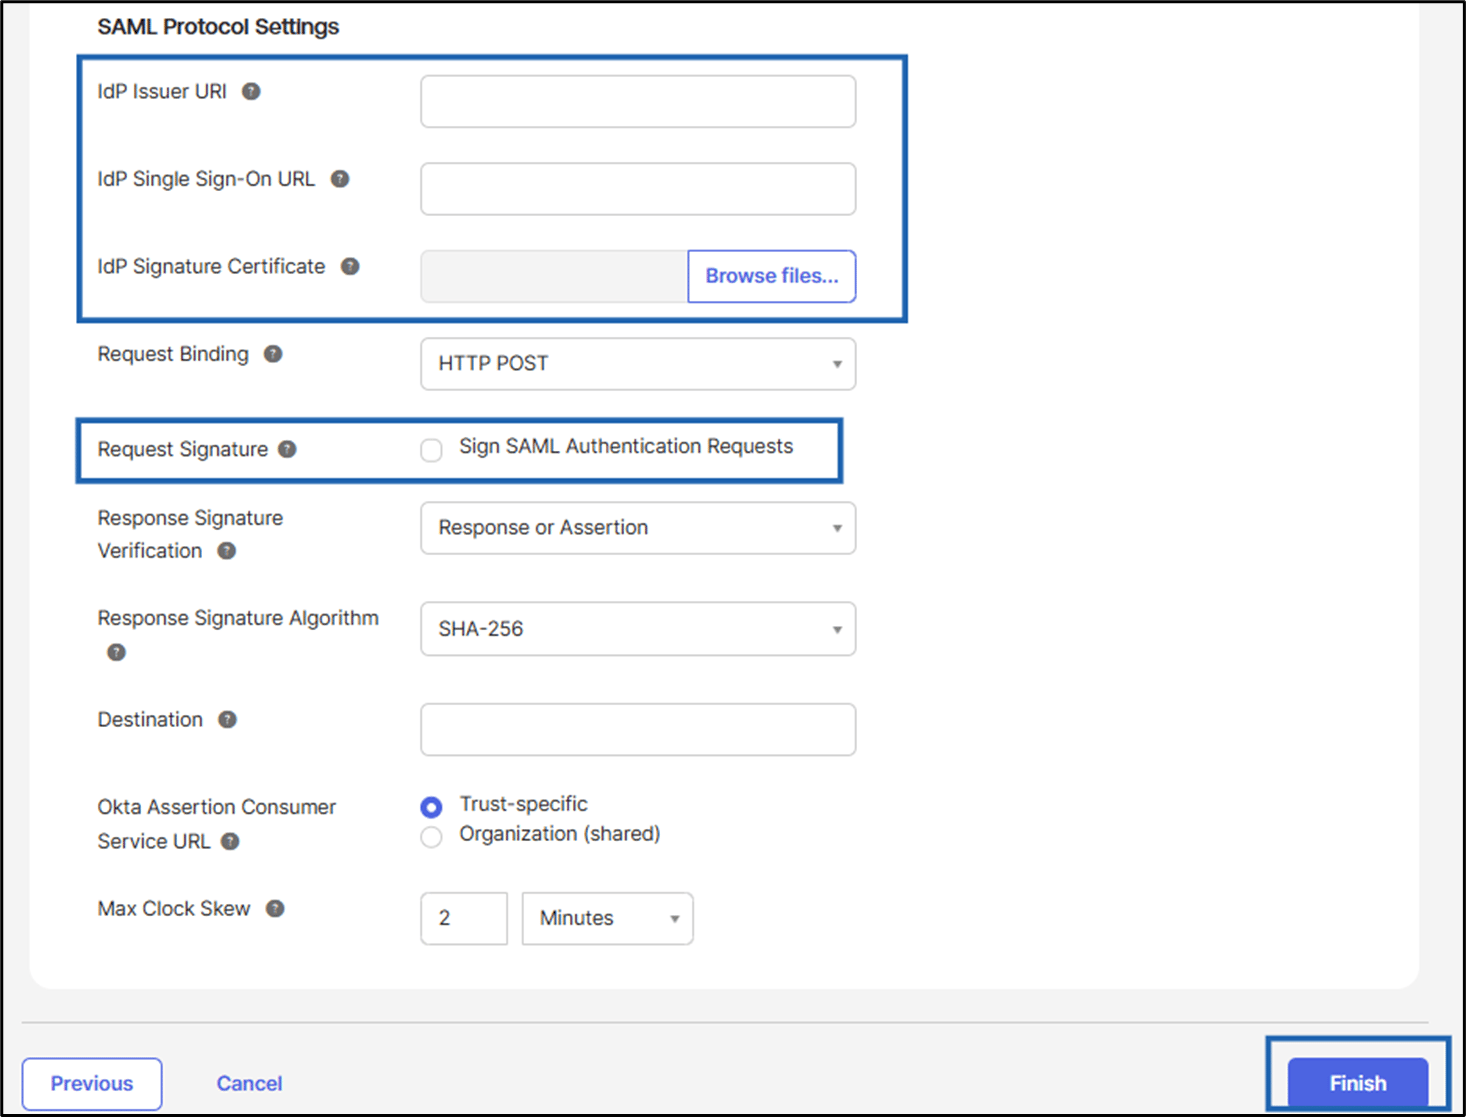Open the Request Binding HTTP POST dropdown
The width and height of the screenshot is (1466, 1117).
coord(638,364)
